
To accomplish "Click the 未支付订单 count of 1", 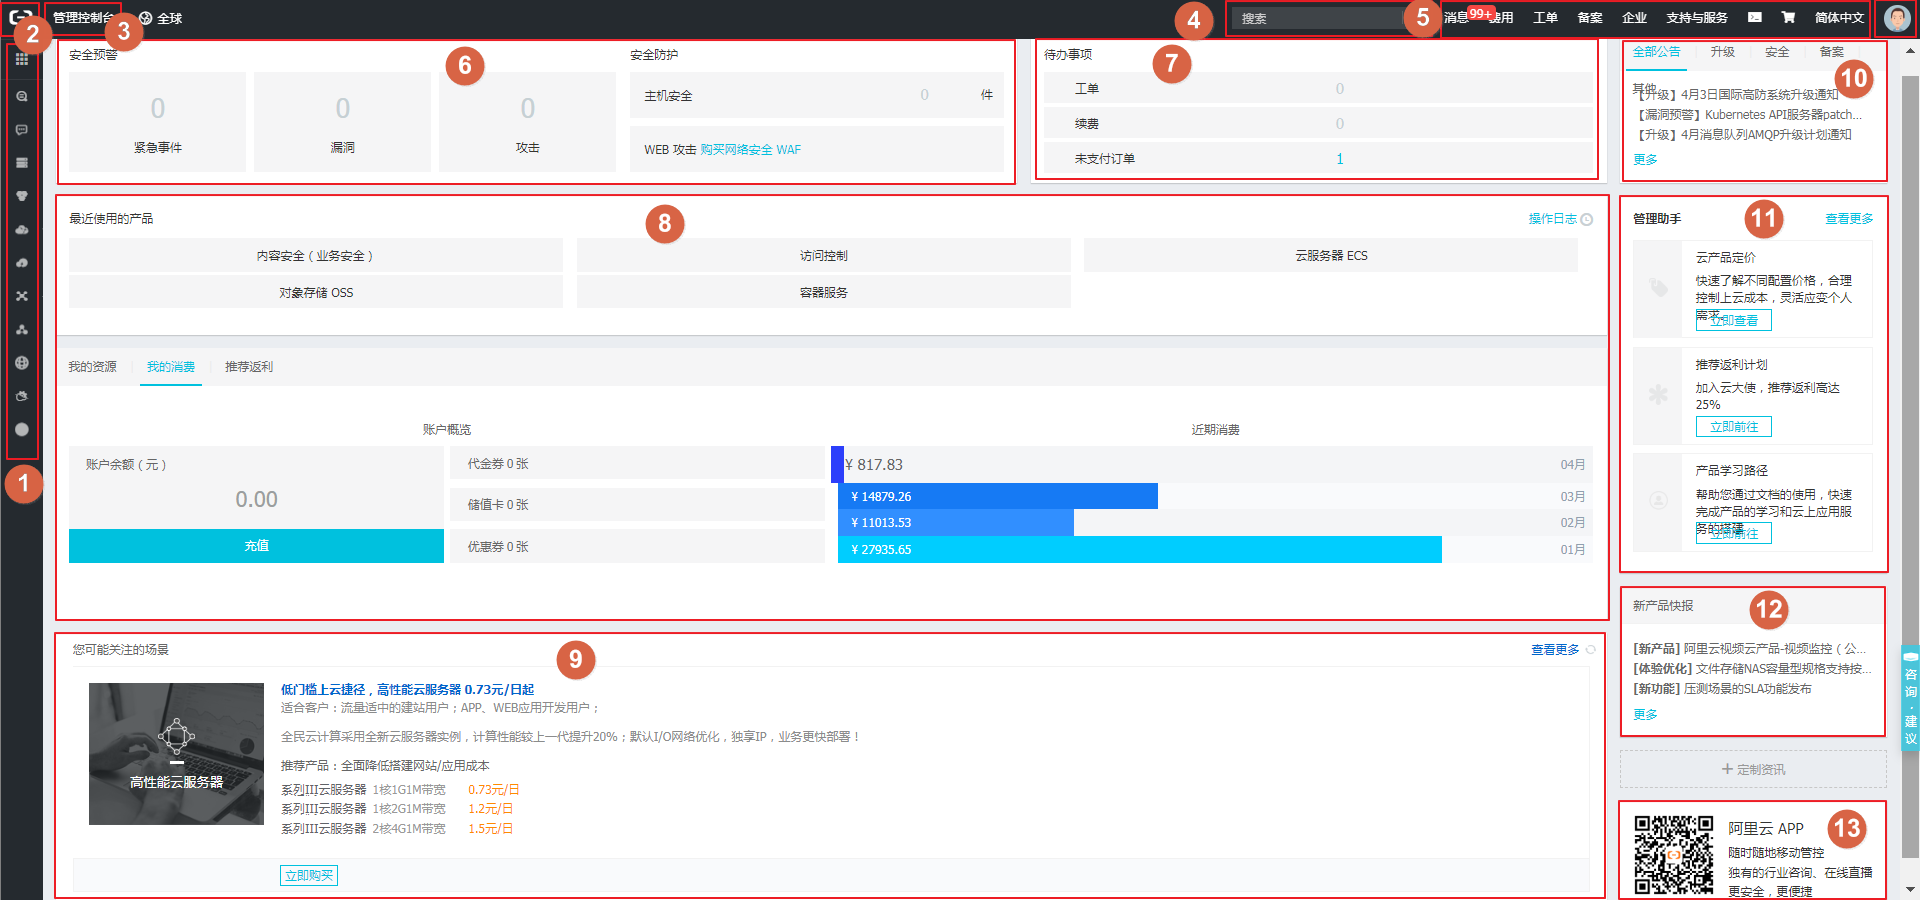I will pyautogui.click(x=1340, y=159).
